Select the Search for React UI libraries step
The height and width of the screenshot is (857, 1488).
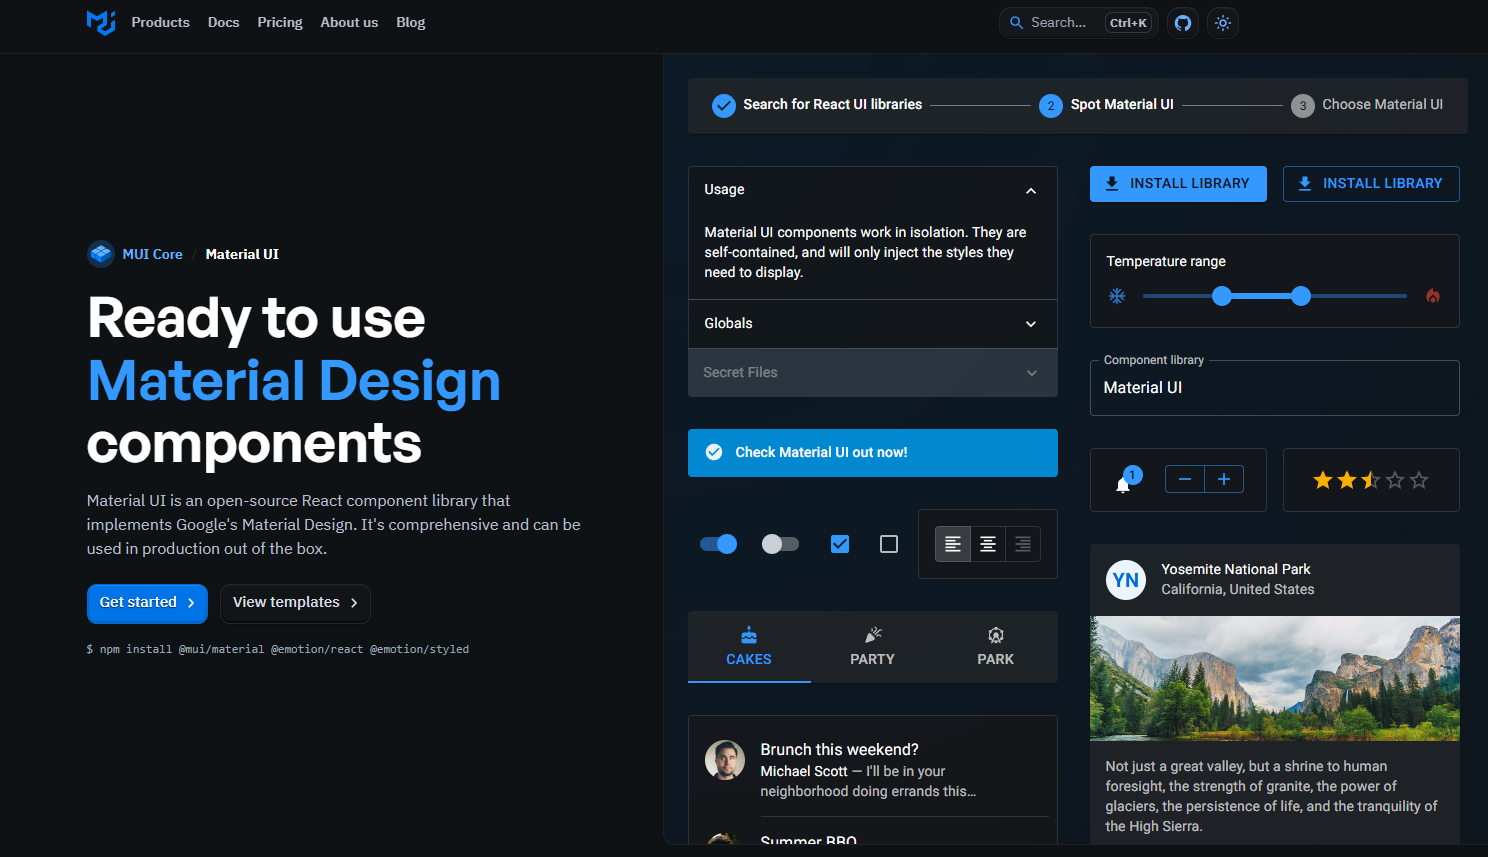click(817, 105)
